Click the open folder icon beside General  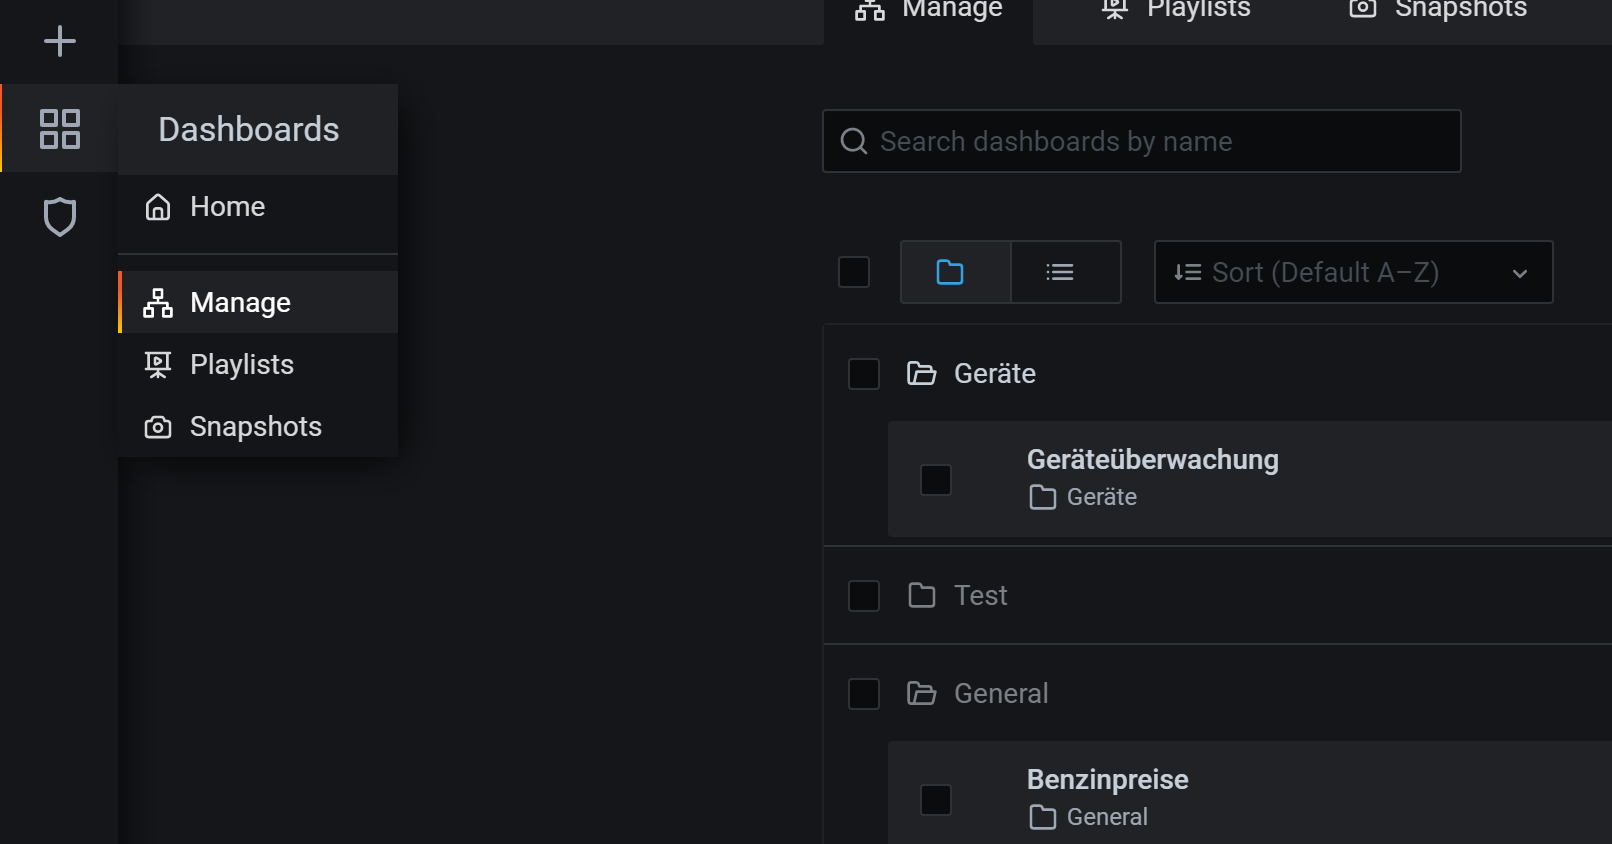[921, 693]
